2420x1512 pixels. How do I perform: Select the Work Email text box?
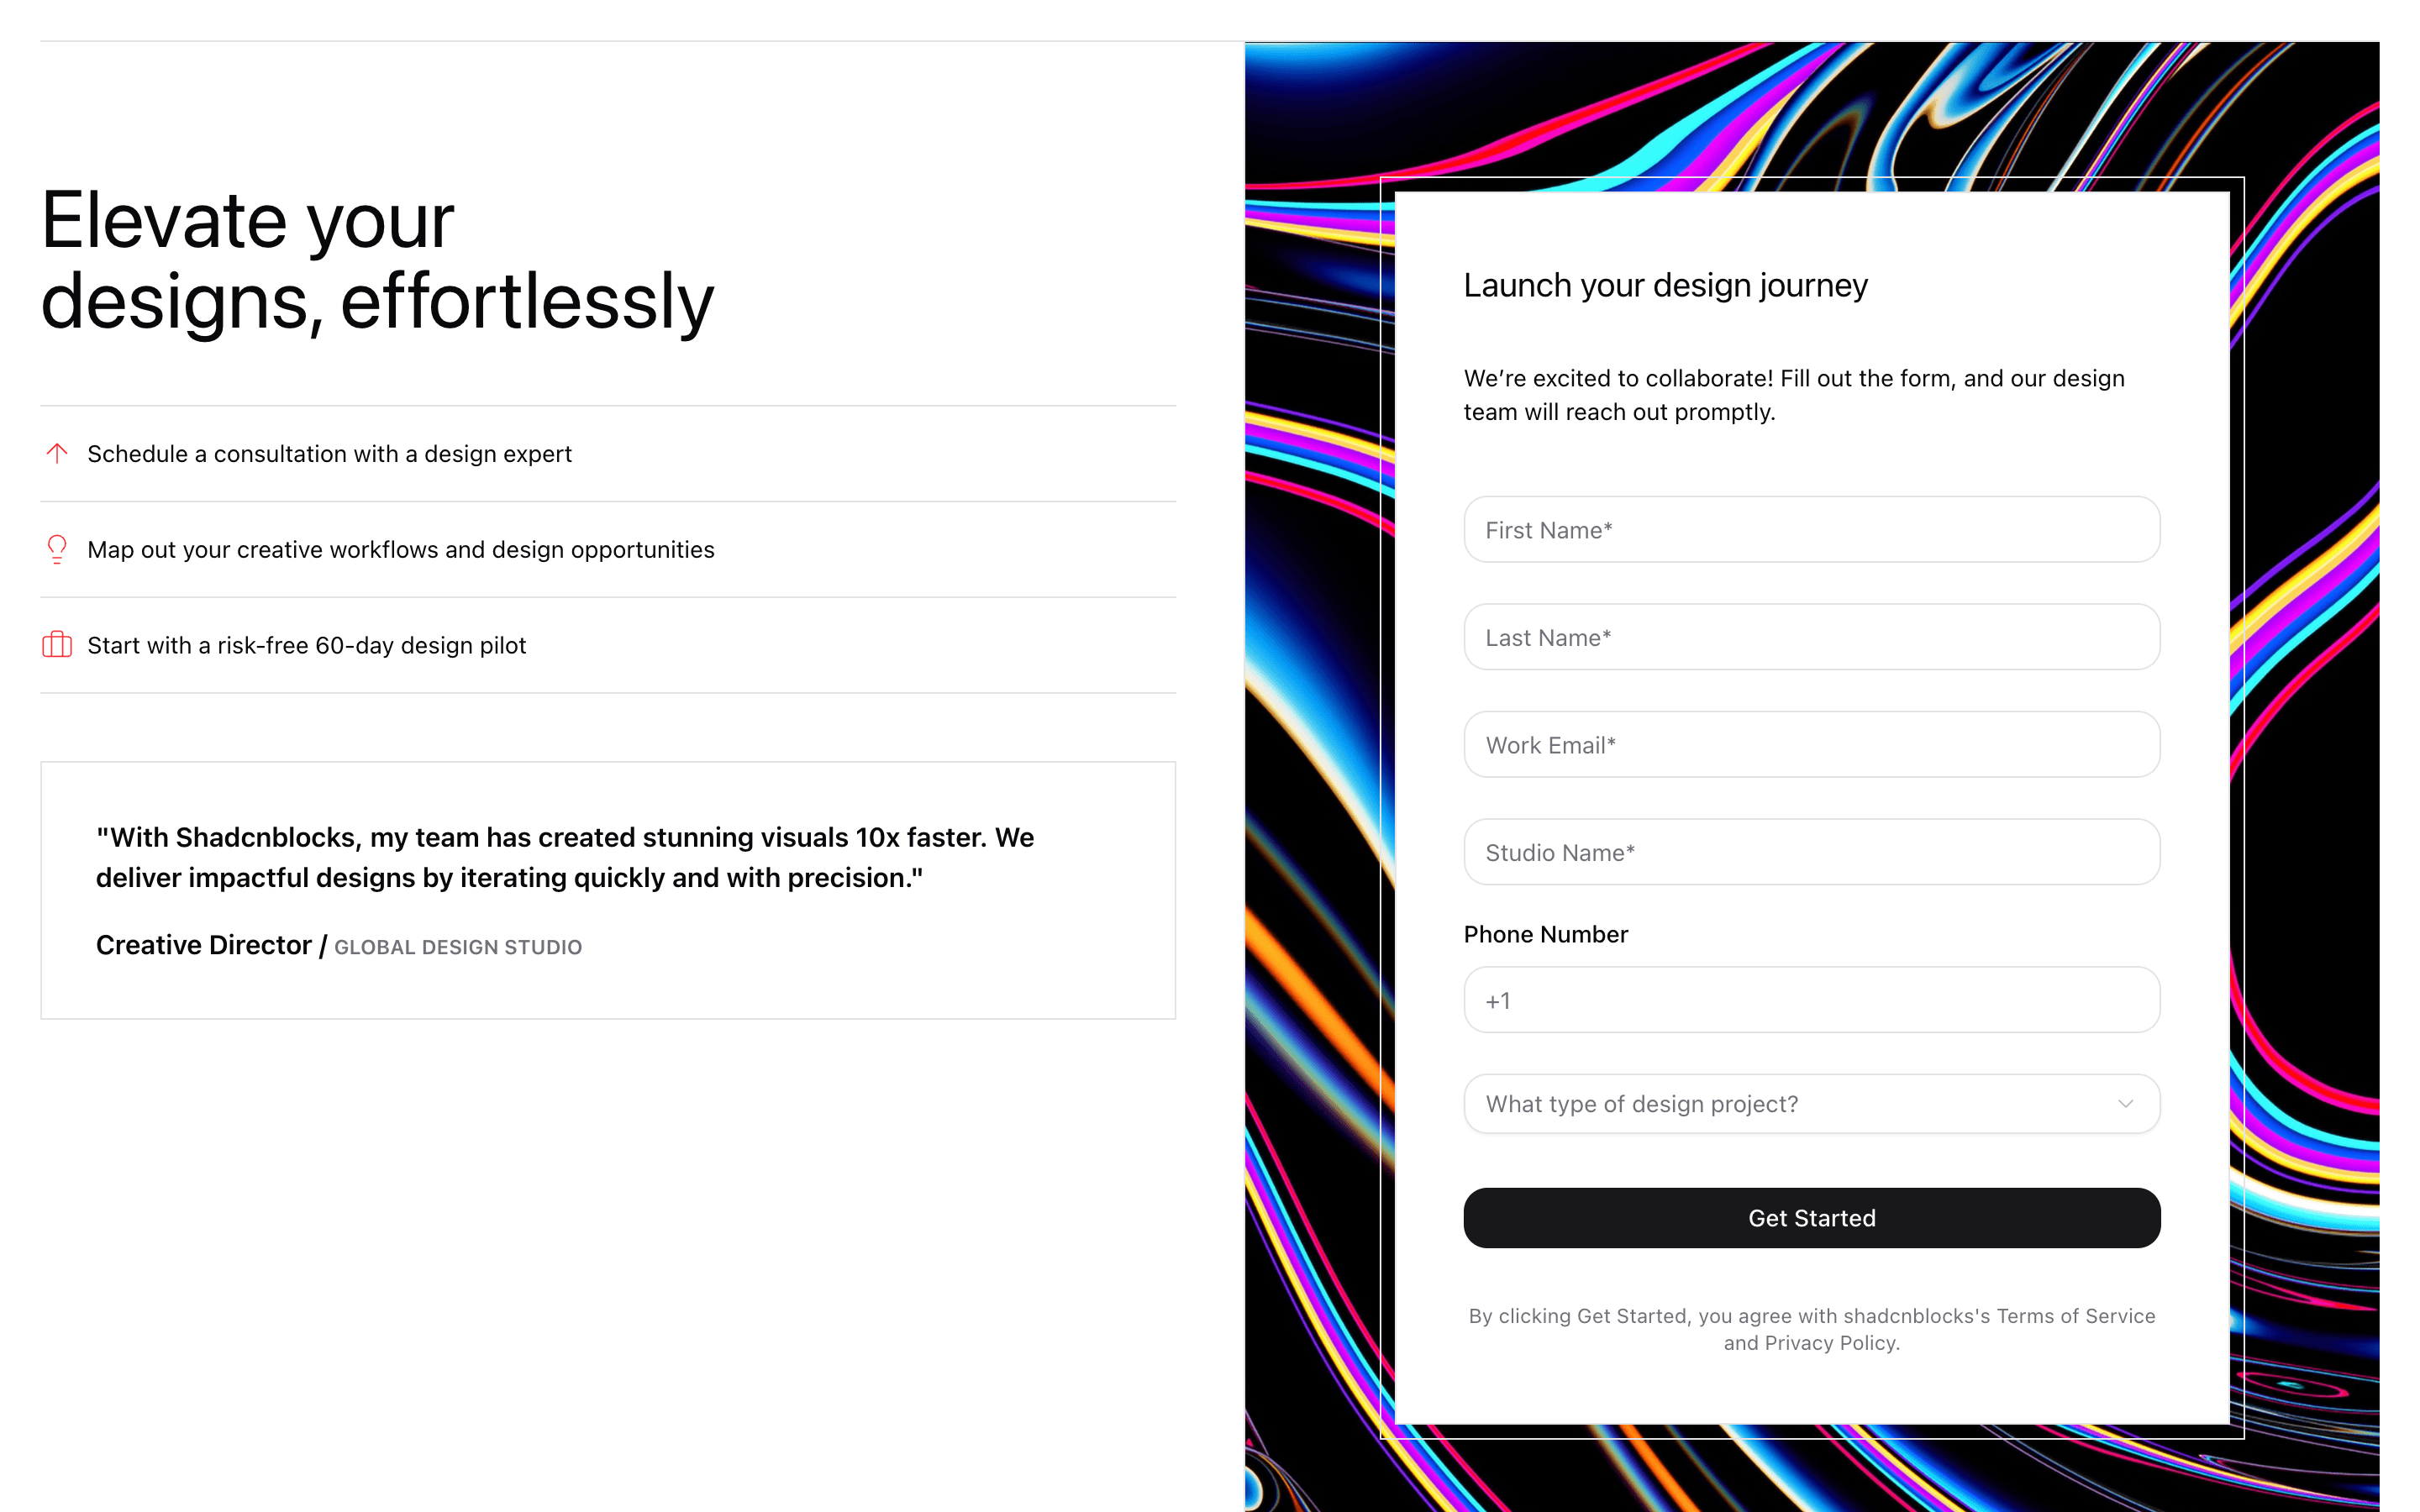coord(1811,745)
